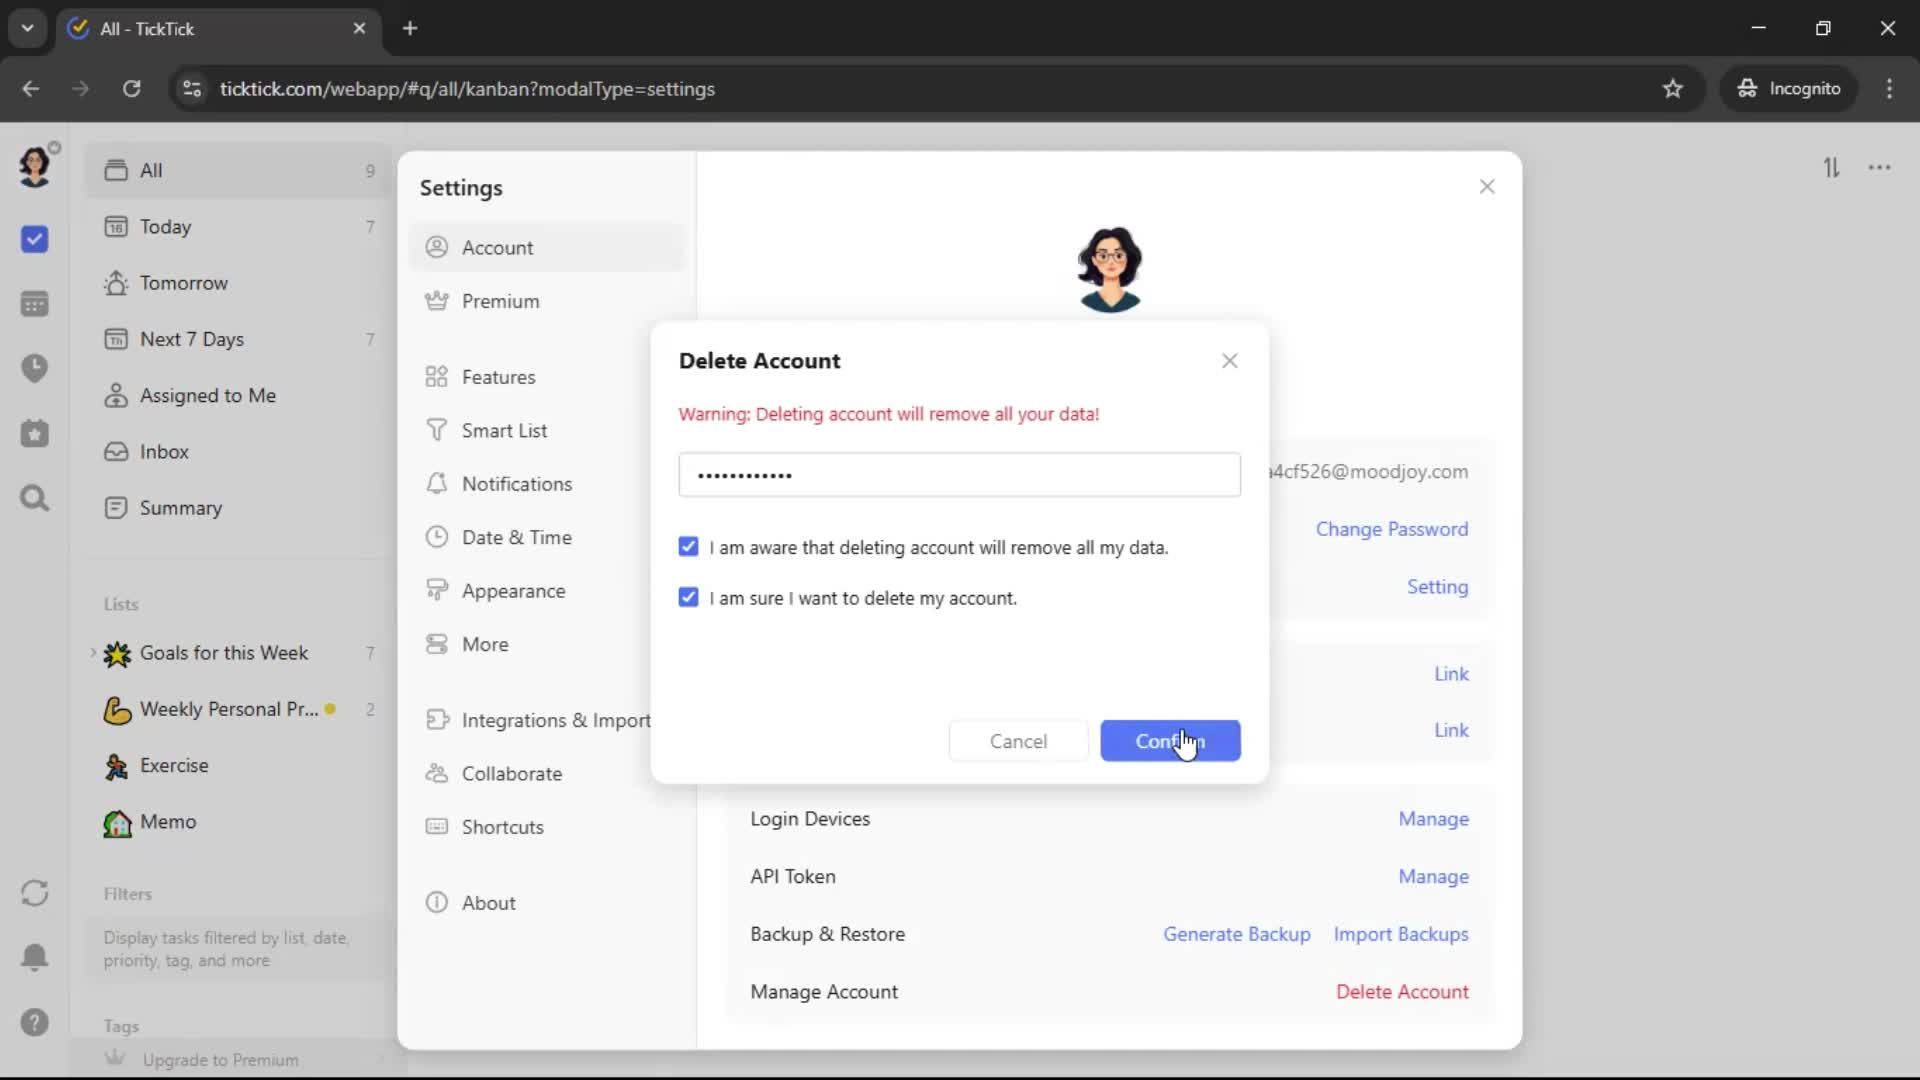Open the Pomodoro focus clock icon
Viewport: 1920px width, 1080px height.
[34, 368]
